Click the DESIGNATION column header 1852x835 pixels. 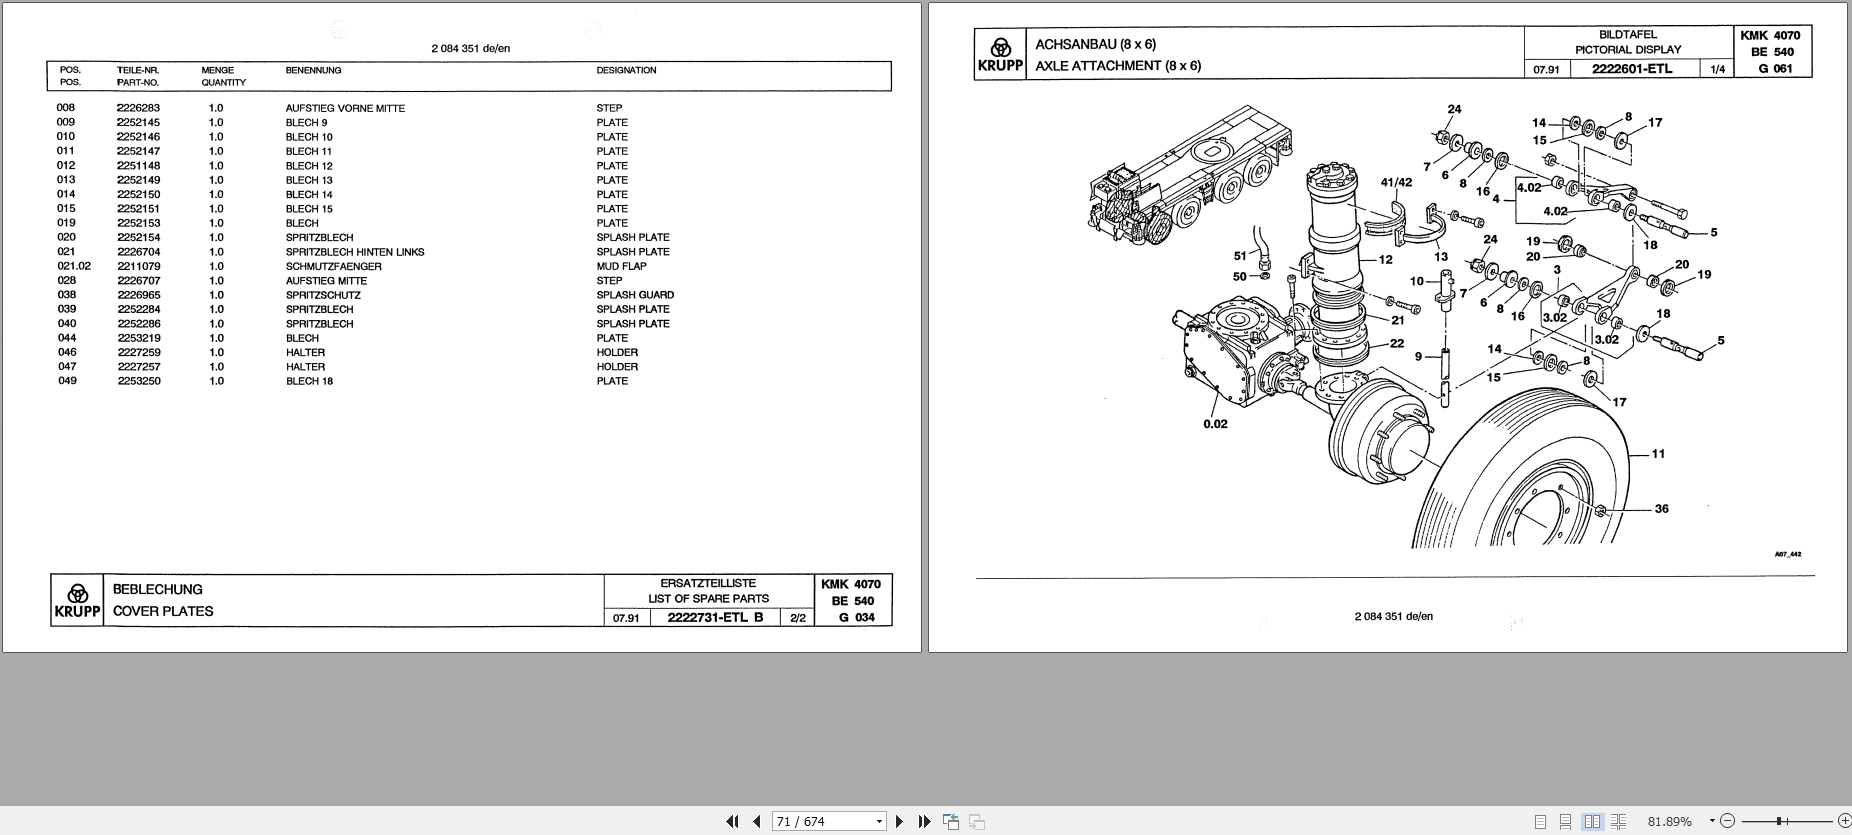626,70
